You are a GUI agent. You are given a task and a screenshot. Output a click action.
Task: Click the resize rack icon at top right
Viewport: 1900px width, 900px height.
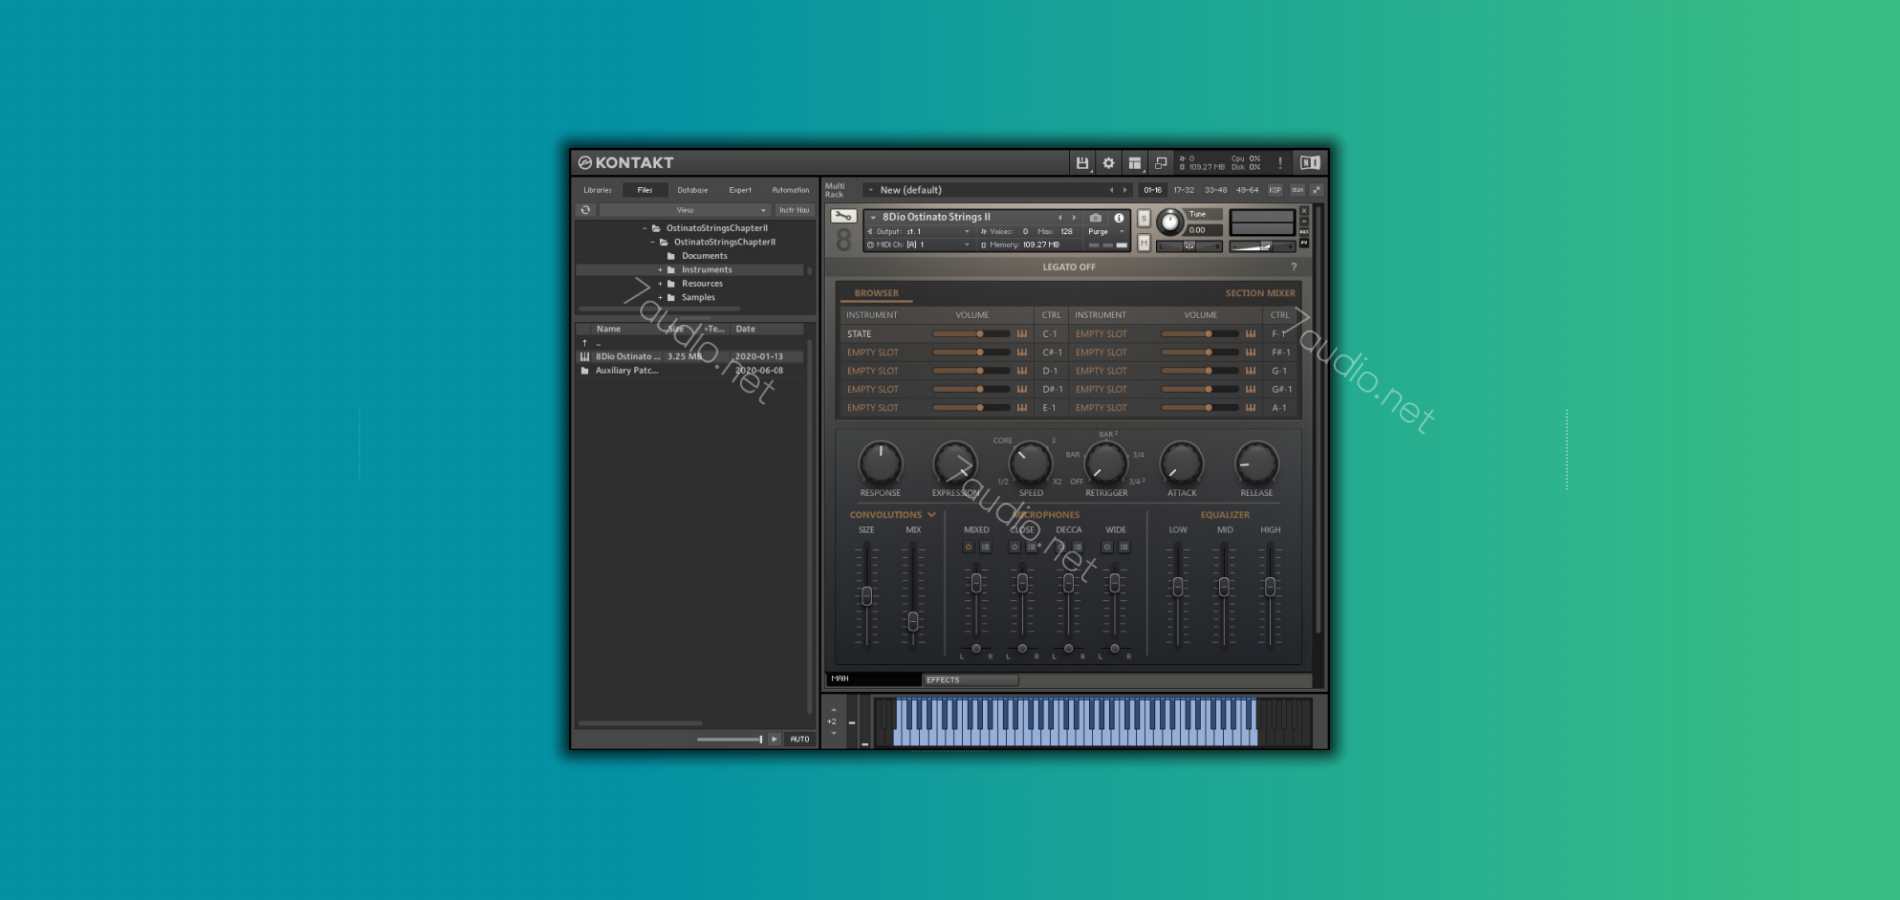click(x=1316, y=190)
